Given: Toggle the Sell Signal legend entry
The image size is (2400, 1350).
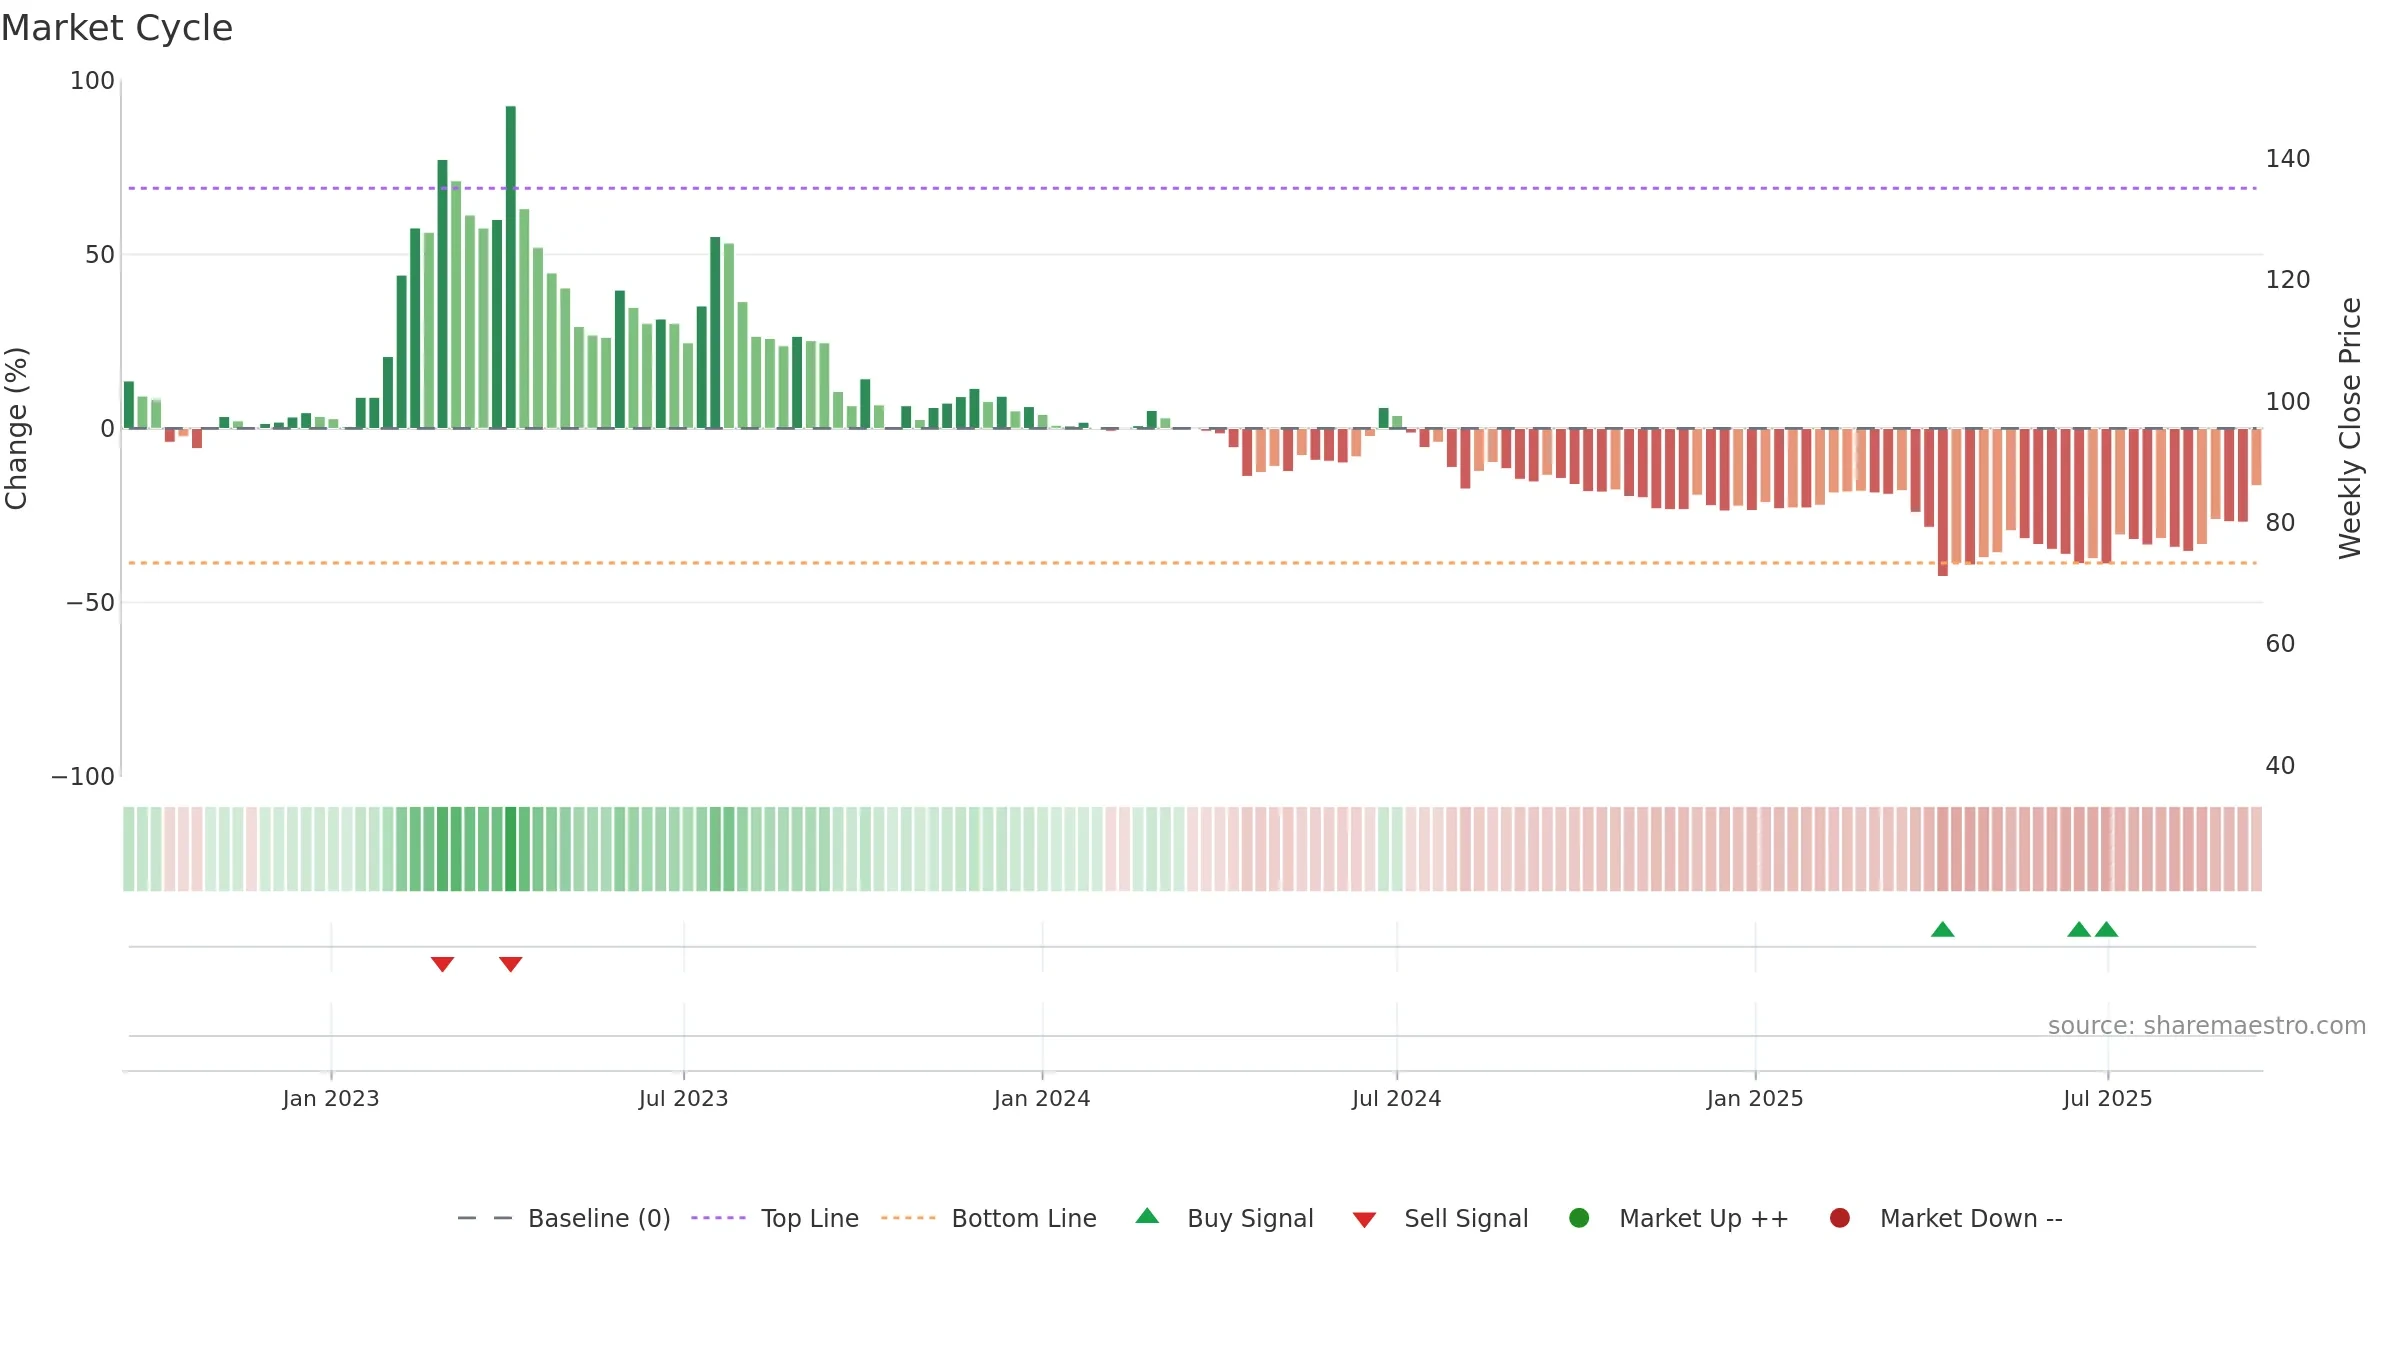Looking at the screenshot, I should click(x=1440, y=1218).
